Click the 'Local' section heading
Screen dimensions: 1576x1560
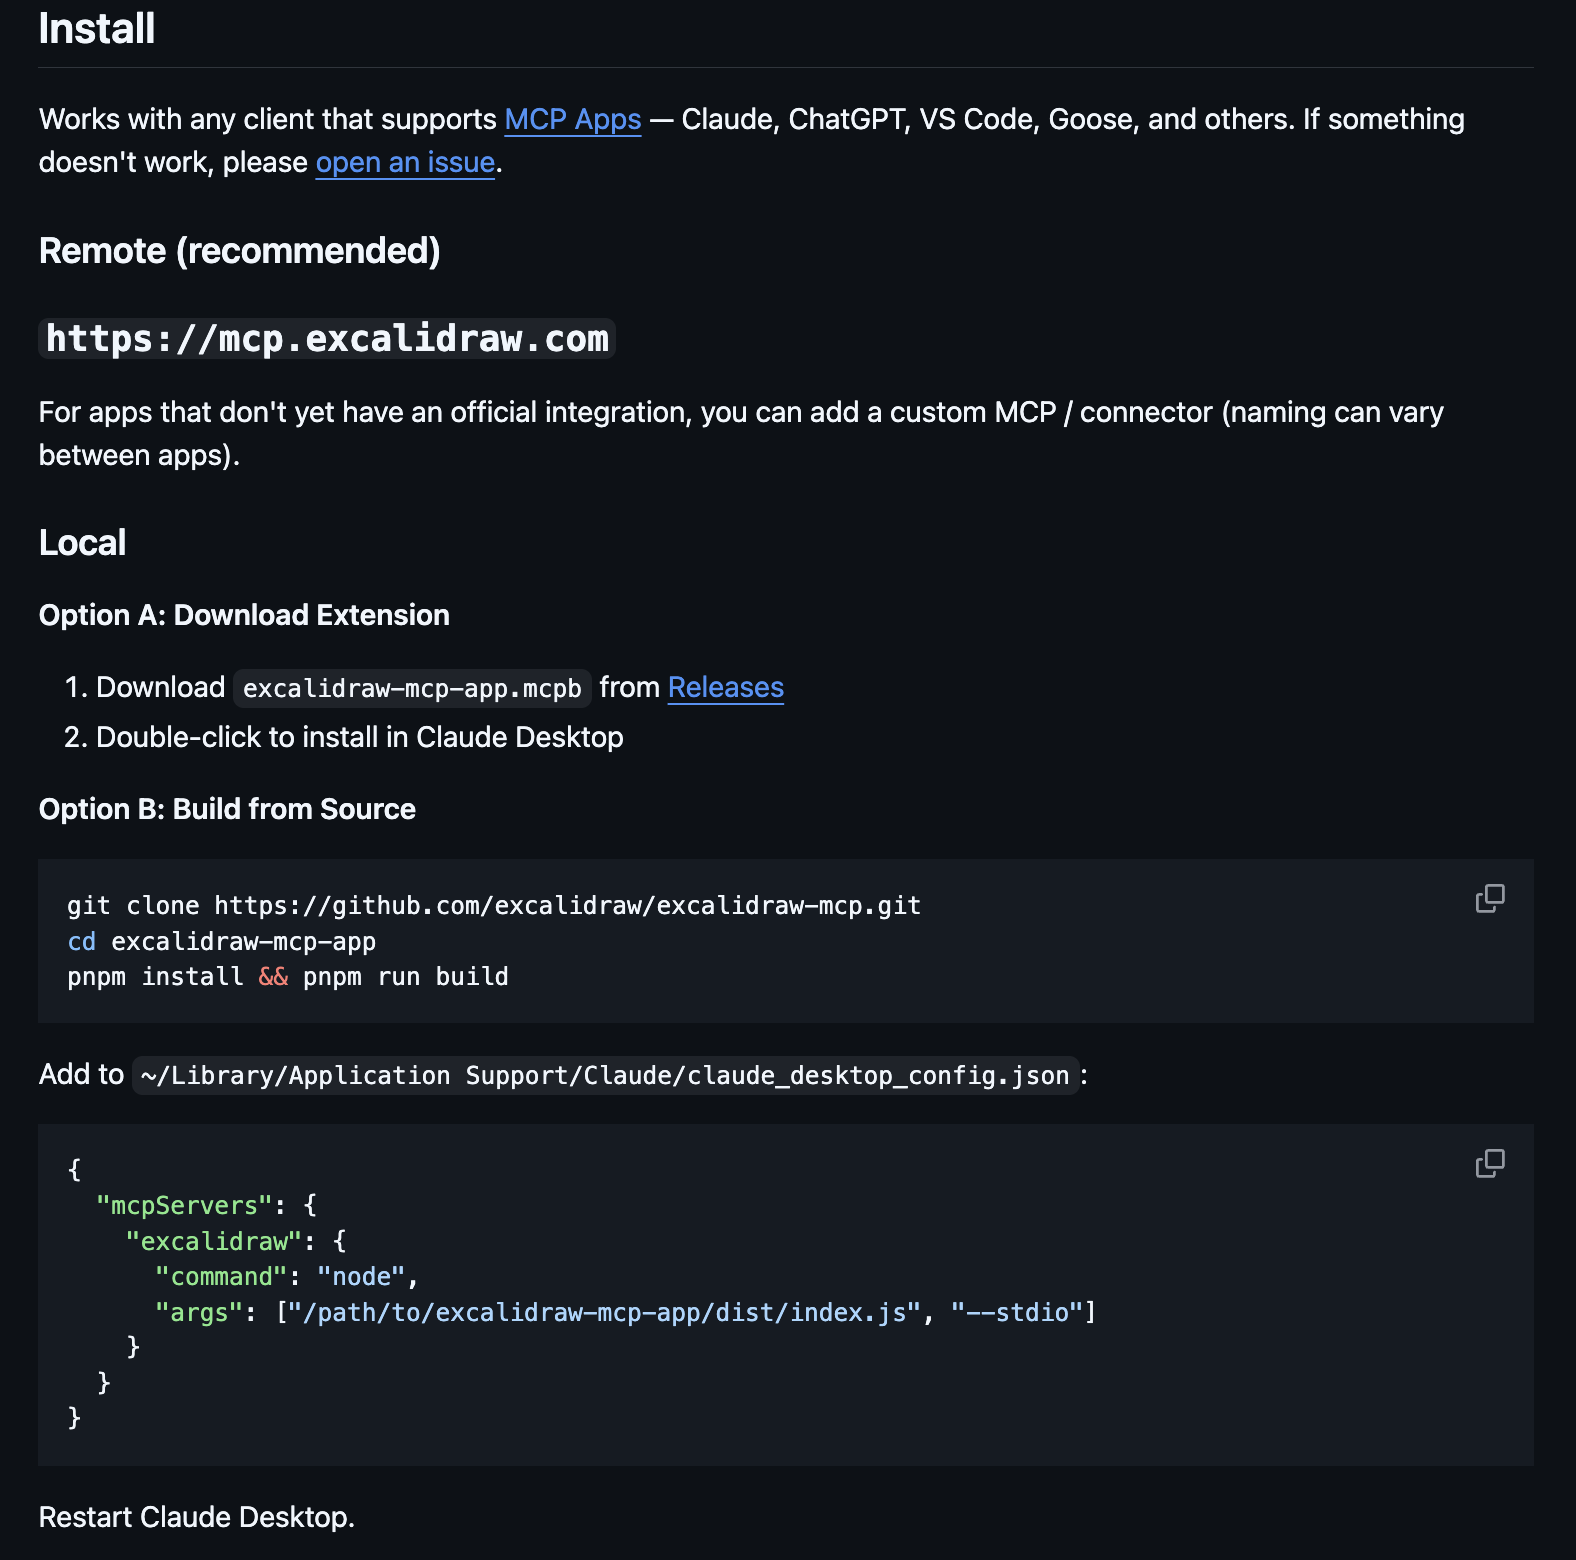pos(82,541)
